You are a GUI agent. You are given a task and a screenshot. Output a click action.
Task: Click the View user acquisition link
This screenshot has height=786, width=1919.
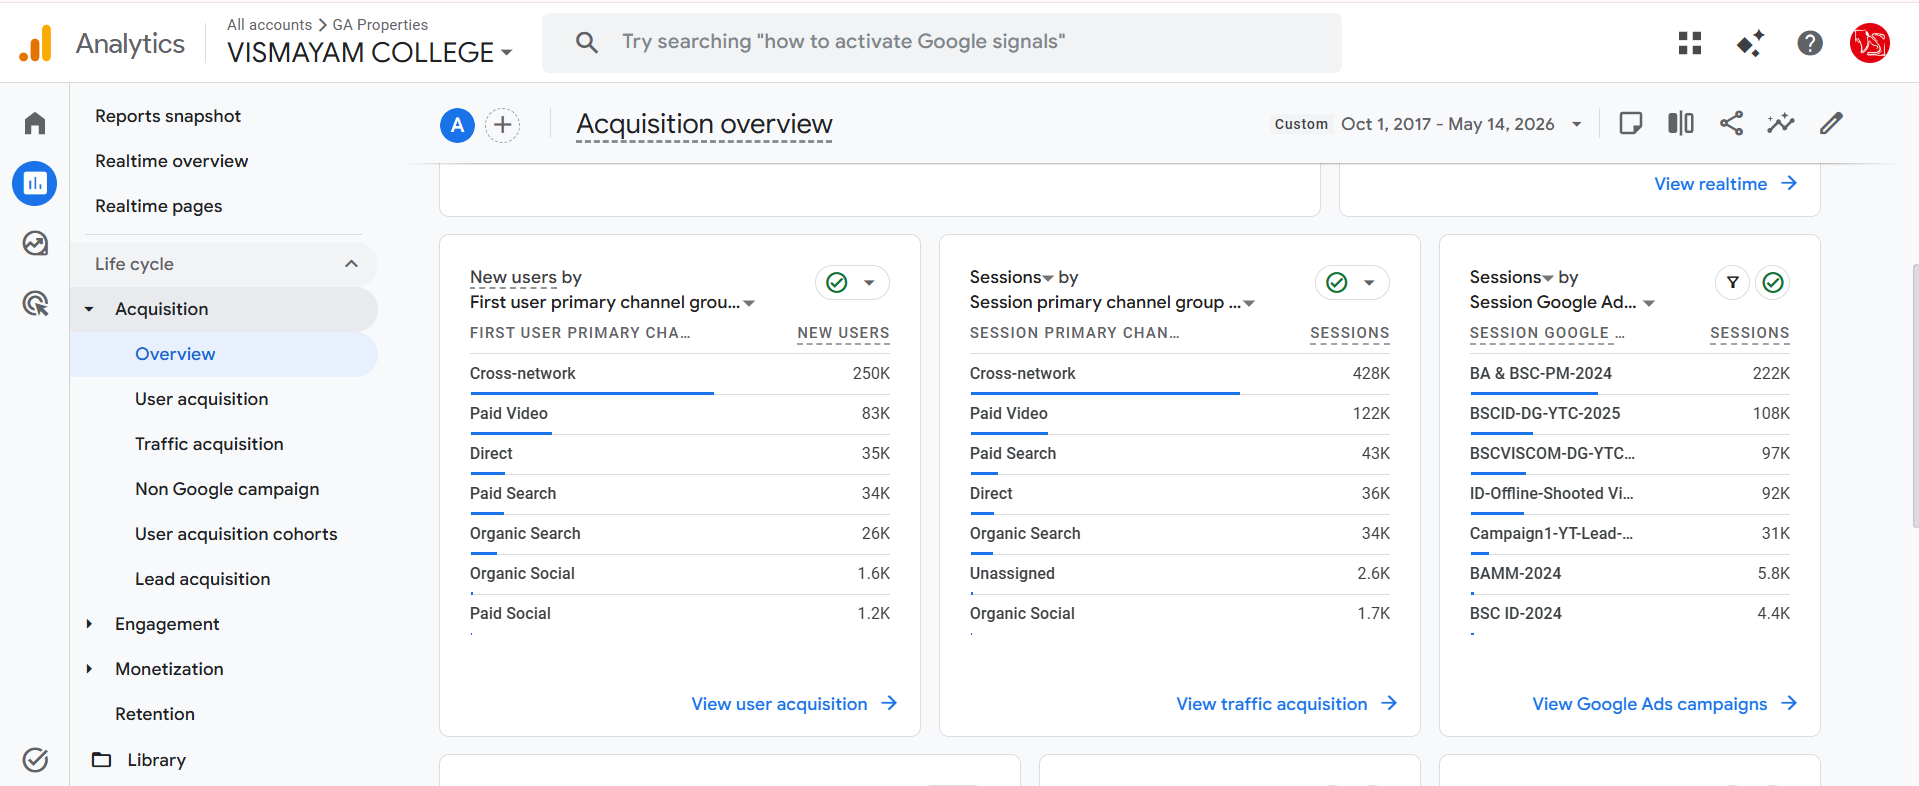[x=779, y=704]
